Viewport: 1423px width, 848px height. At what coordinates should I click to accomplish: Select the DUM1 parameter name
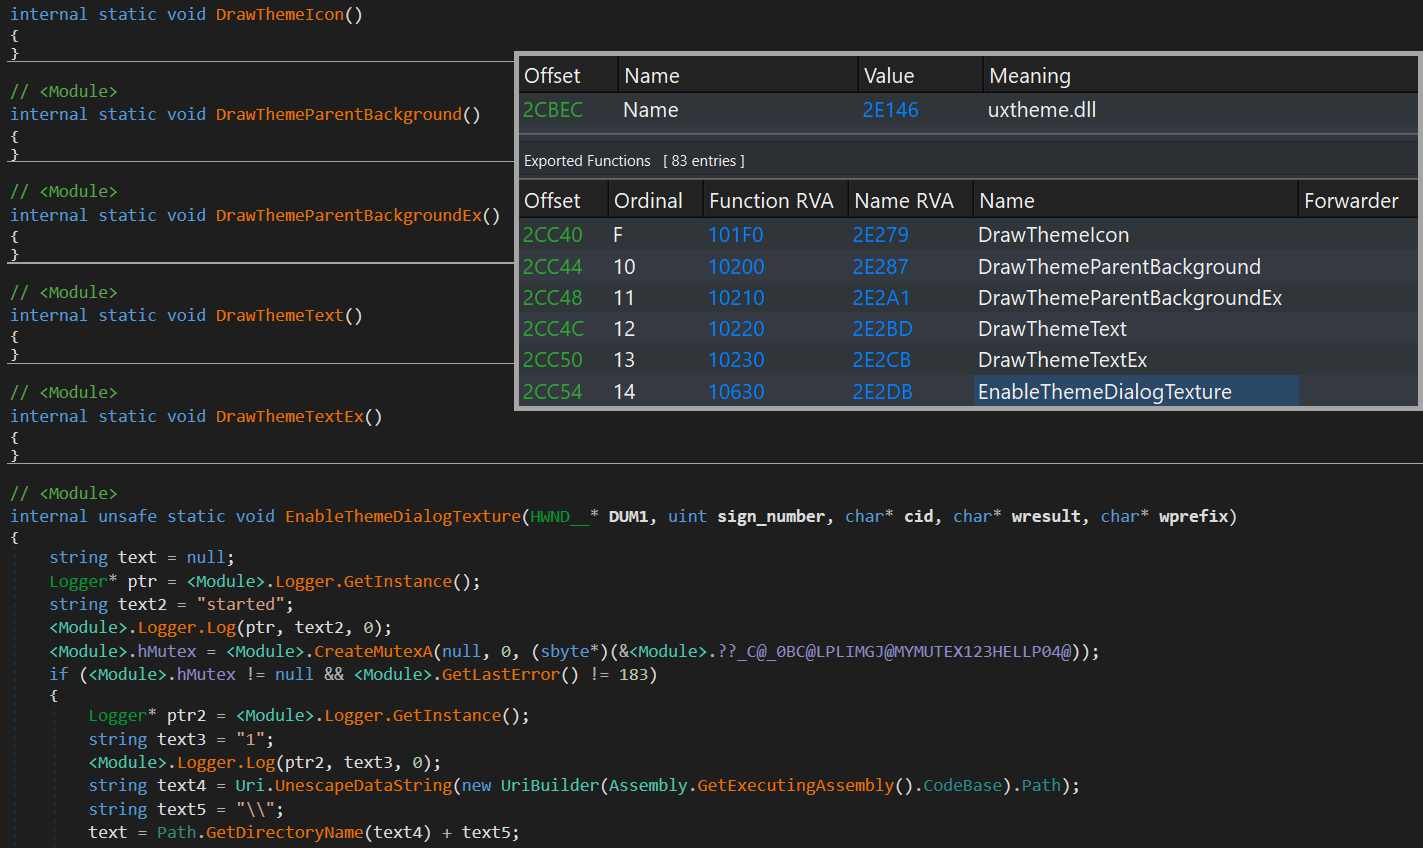628,516
